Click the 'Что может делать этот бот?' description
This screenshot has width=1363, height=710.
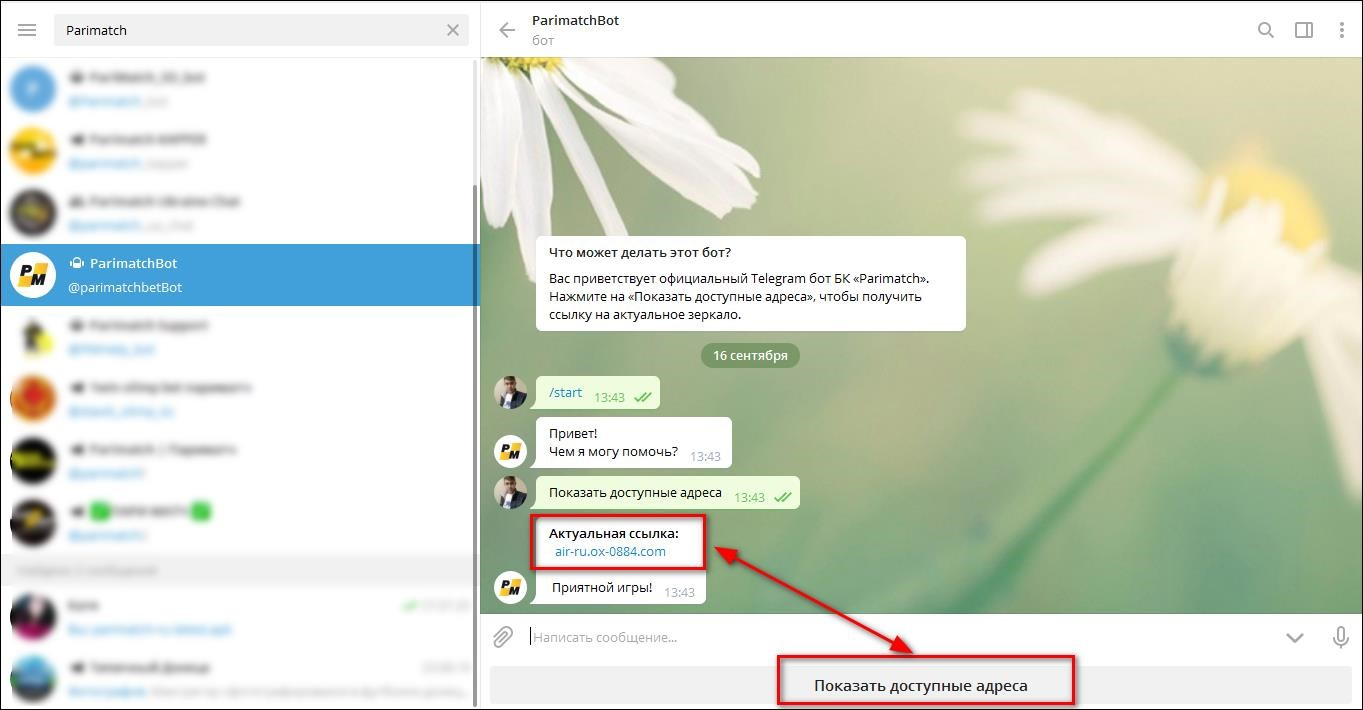point(750,283)
